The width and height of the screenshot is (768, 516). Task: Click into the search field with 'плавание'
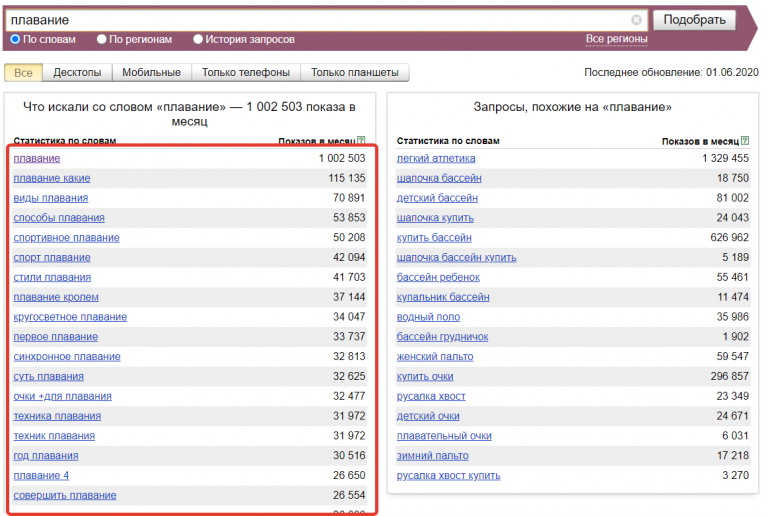pyautogui.click(x=320, y=20)
